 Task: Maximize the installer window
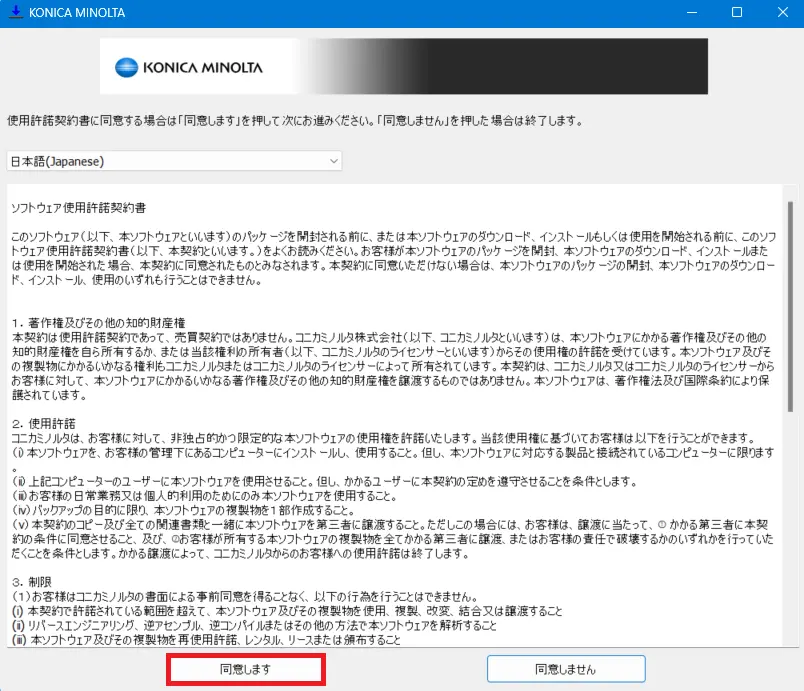(736, 13)
